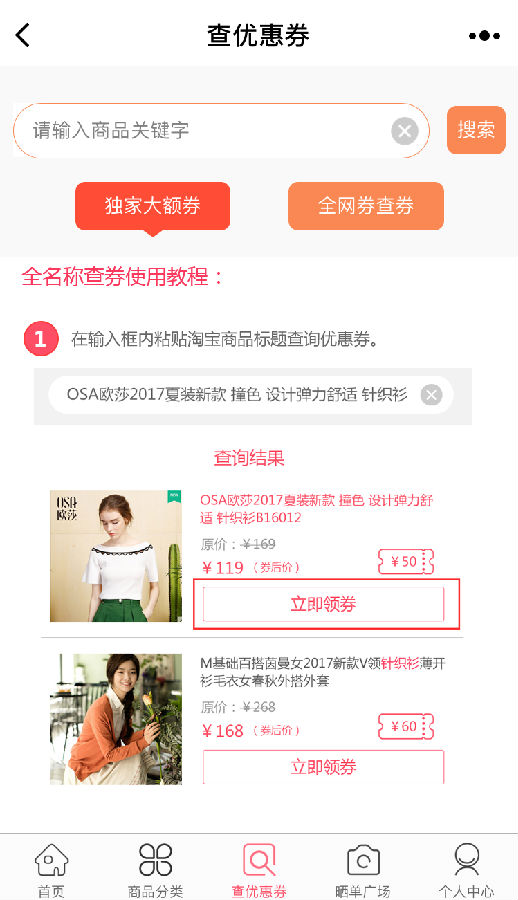Switch to the 全网券查券 tab
Viewport: 518px width, 900px height.
366,206
